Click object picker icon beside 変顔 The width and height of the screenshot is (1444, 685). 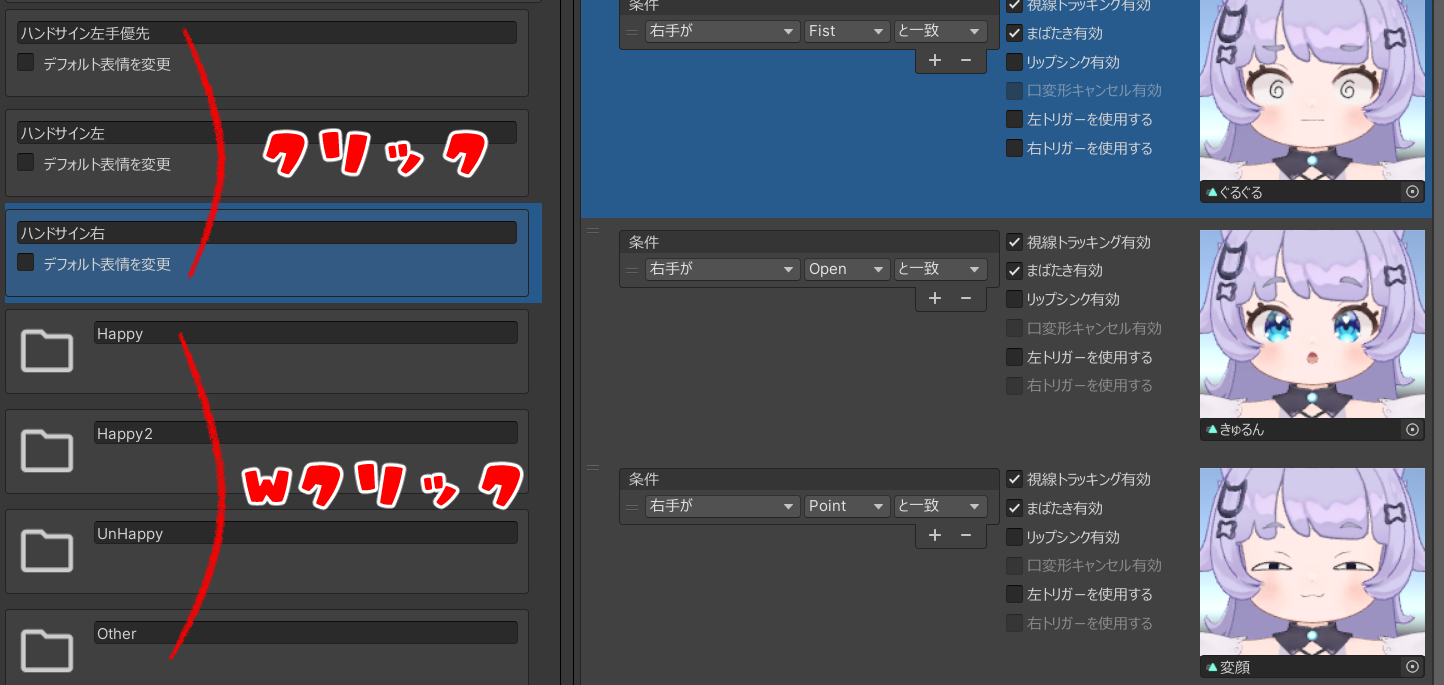point(1412,667)
